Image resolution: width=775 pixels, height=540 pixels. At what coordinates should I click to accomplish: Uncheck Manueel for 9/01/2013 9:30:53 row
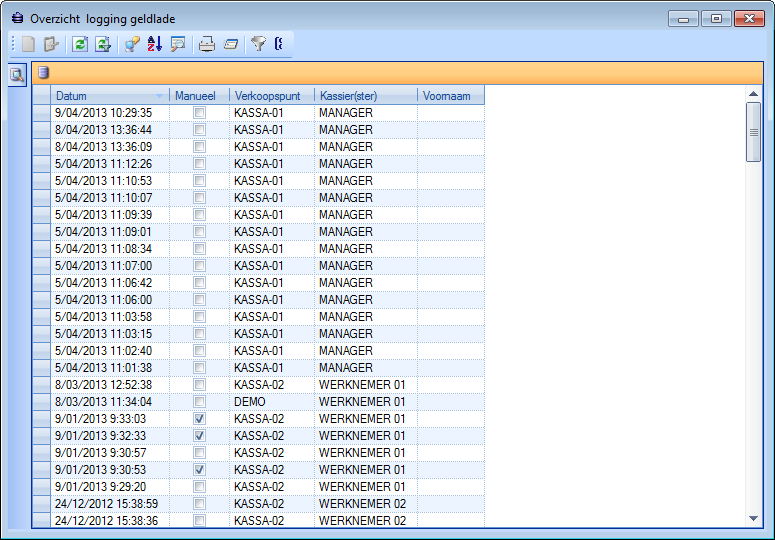[x=200, y=470]
